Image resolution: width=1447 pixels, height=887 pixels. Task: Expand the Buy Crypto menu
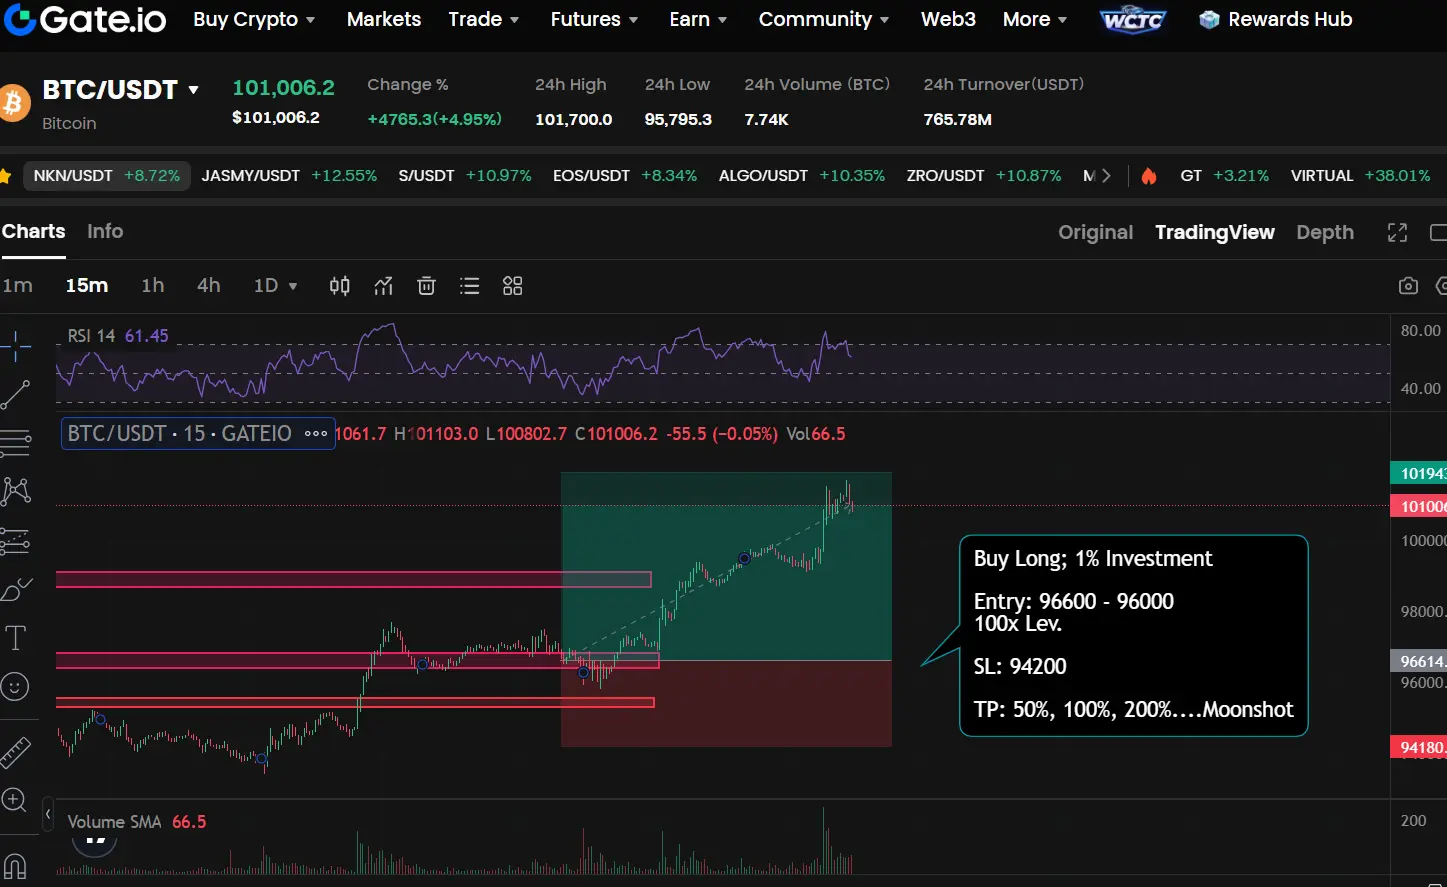point(254,19)
